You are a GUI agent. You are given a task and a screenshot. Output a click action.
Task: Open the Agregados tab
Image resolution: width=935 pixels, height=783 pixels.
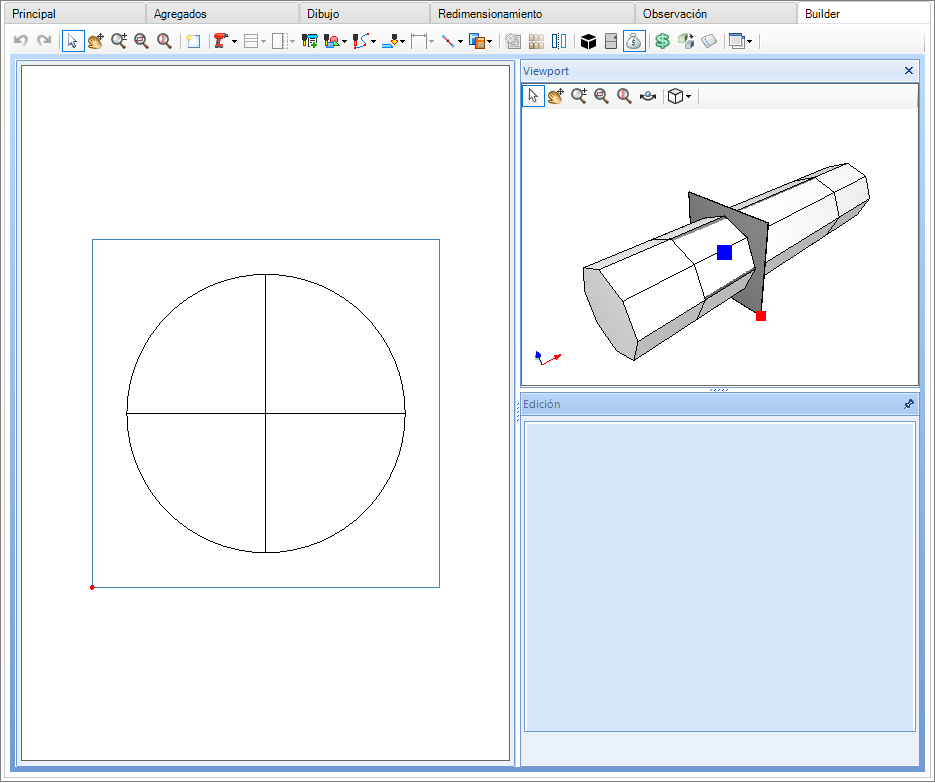click(180, 14)
